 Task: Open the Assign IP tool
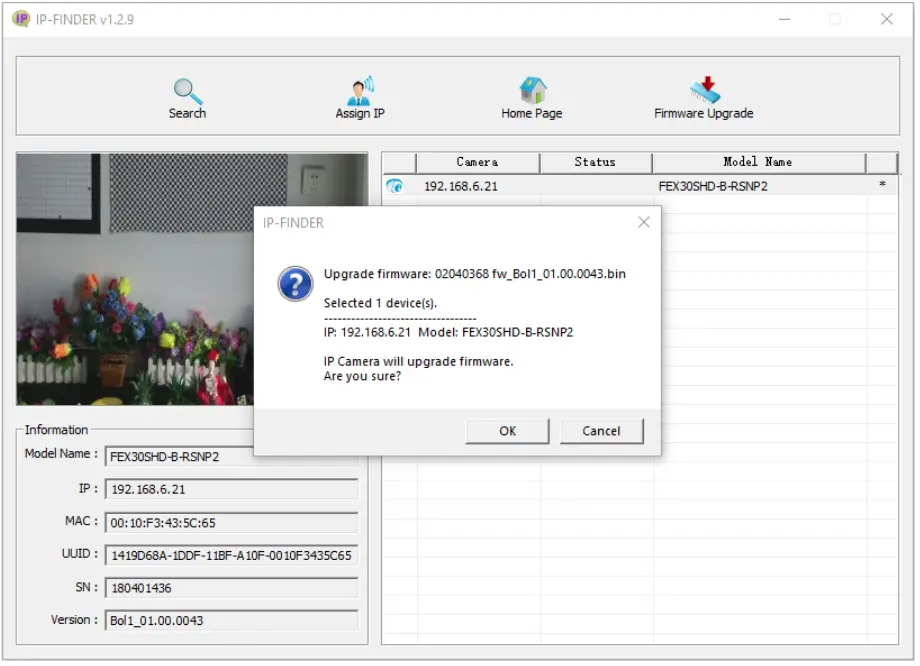360,95
